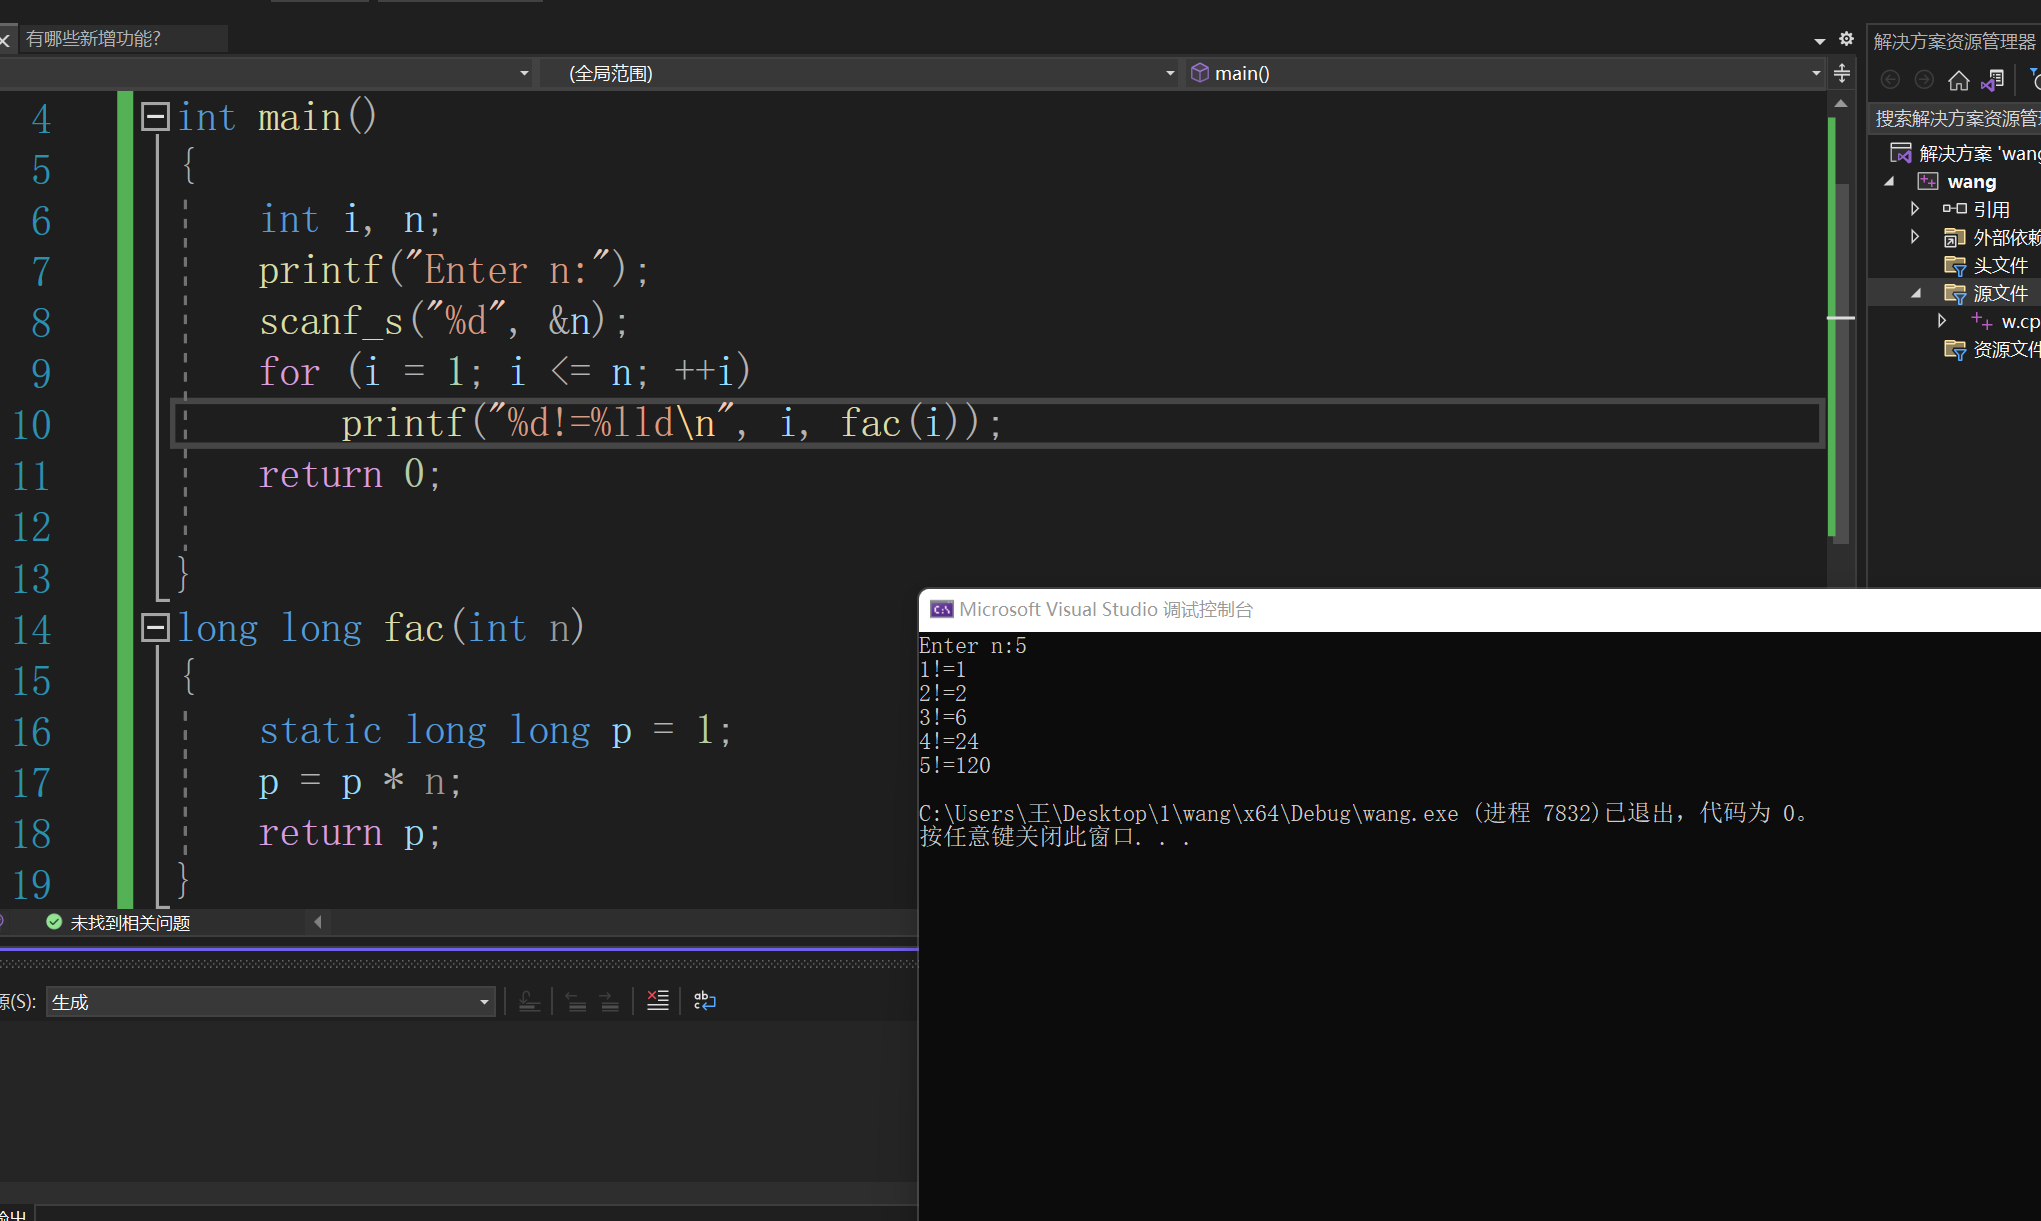2041x1221 pixels.
Task: Click editor window settings gear icon
Action: pyautogui.click(x=1846, y=39)
